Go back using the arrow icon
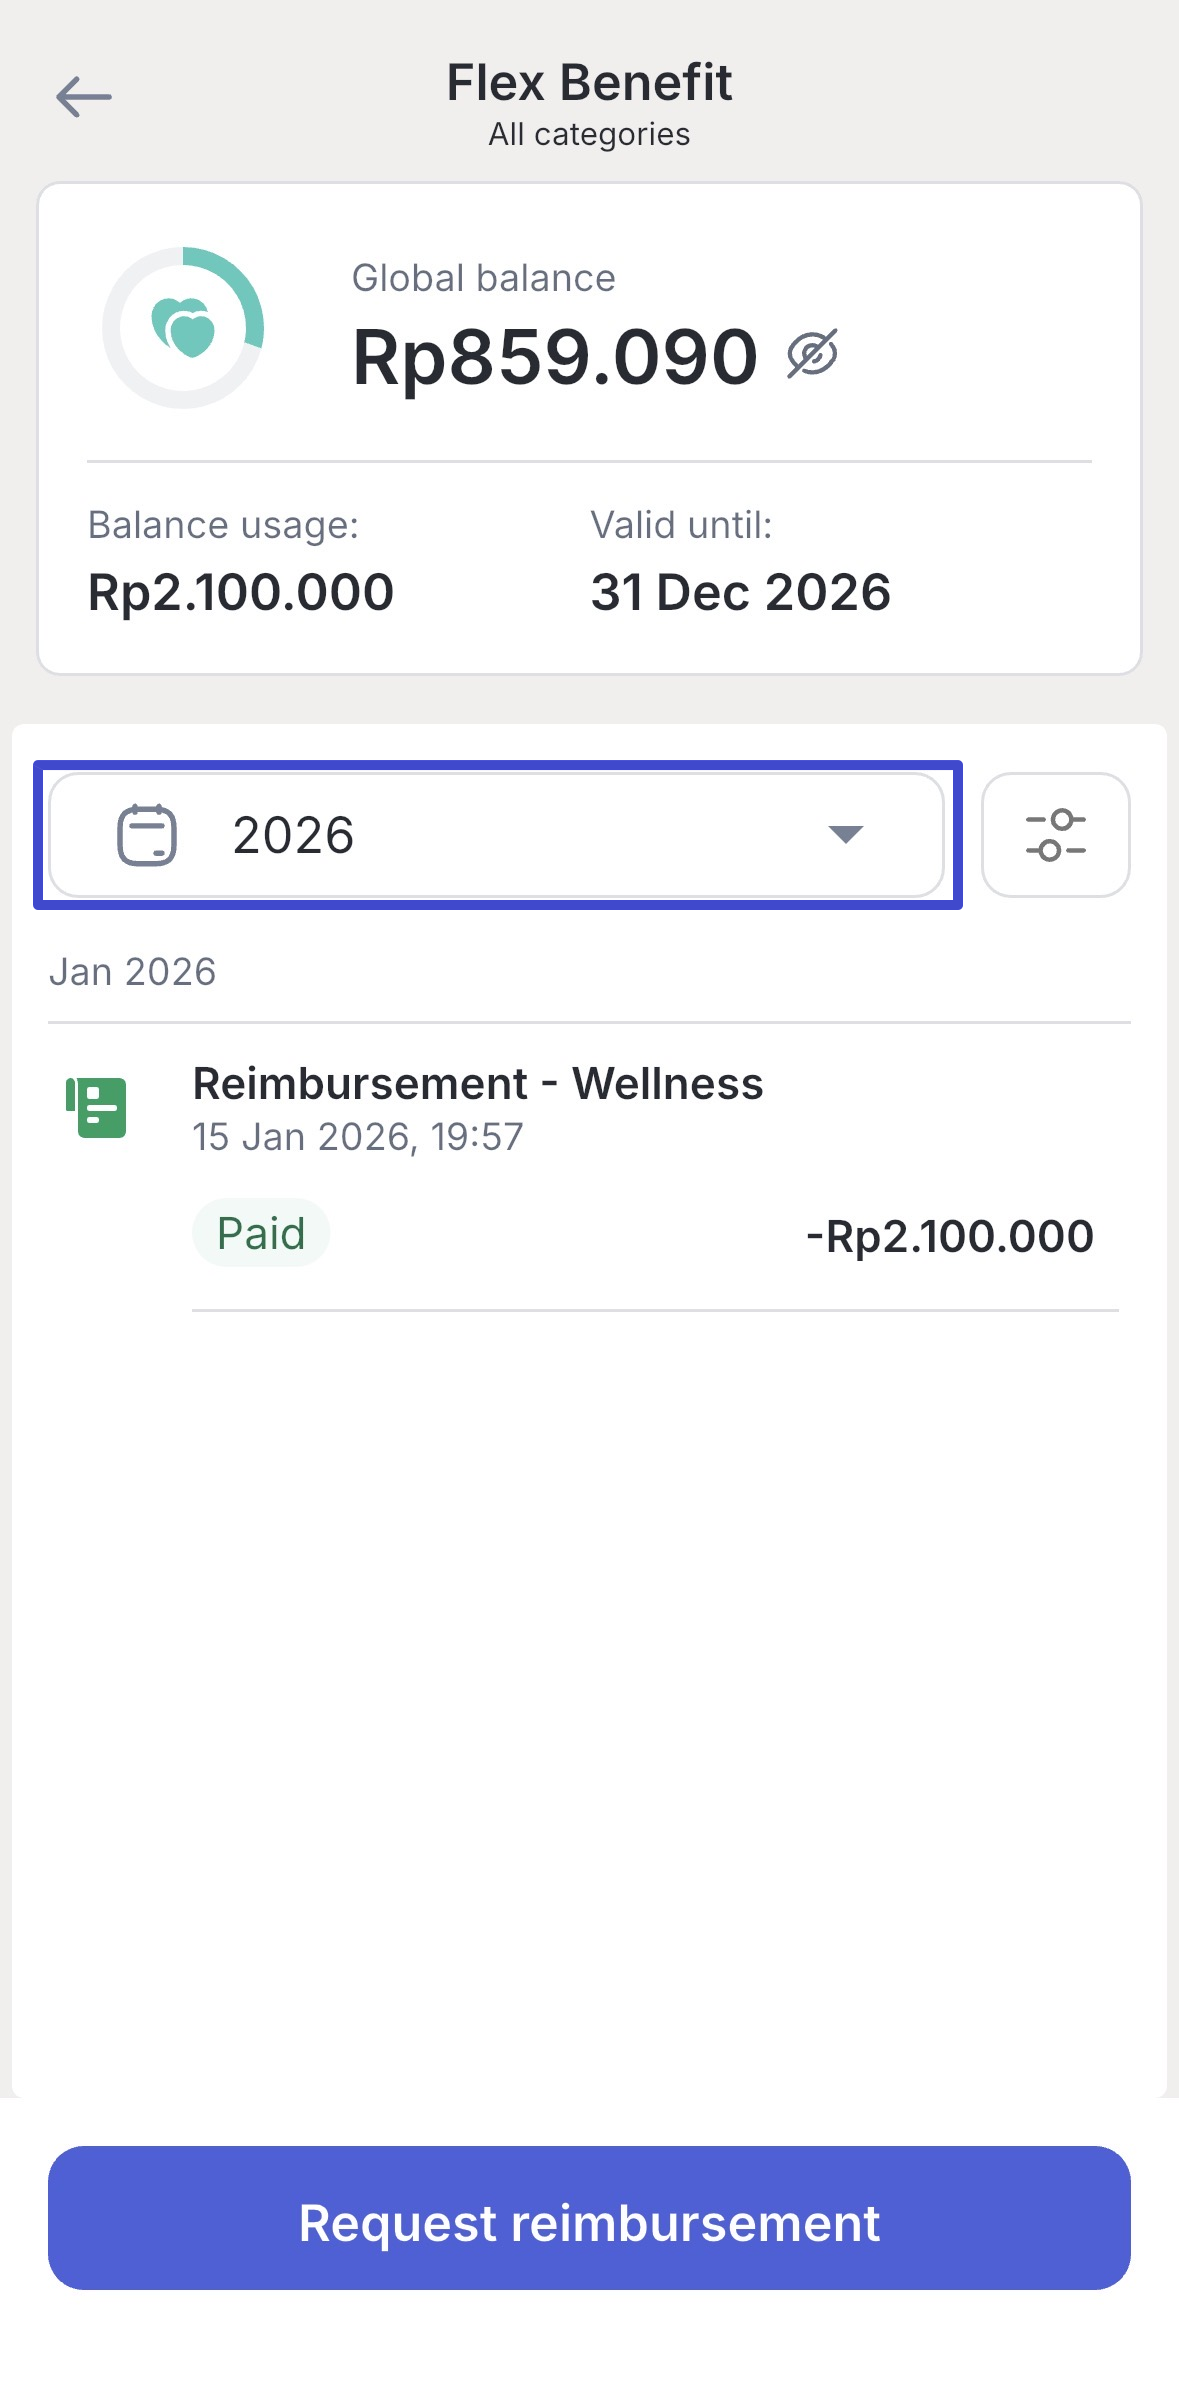This screenshot has height=2392, width=1179. pyautogui.click(x=84, y=97)
